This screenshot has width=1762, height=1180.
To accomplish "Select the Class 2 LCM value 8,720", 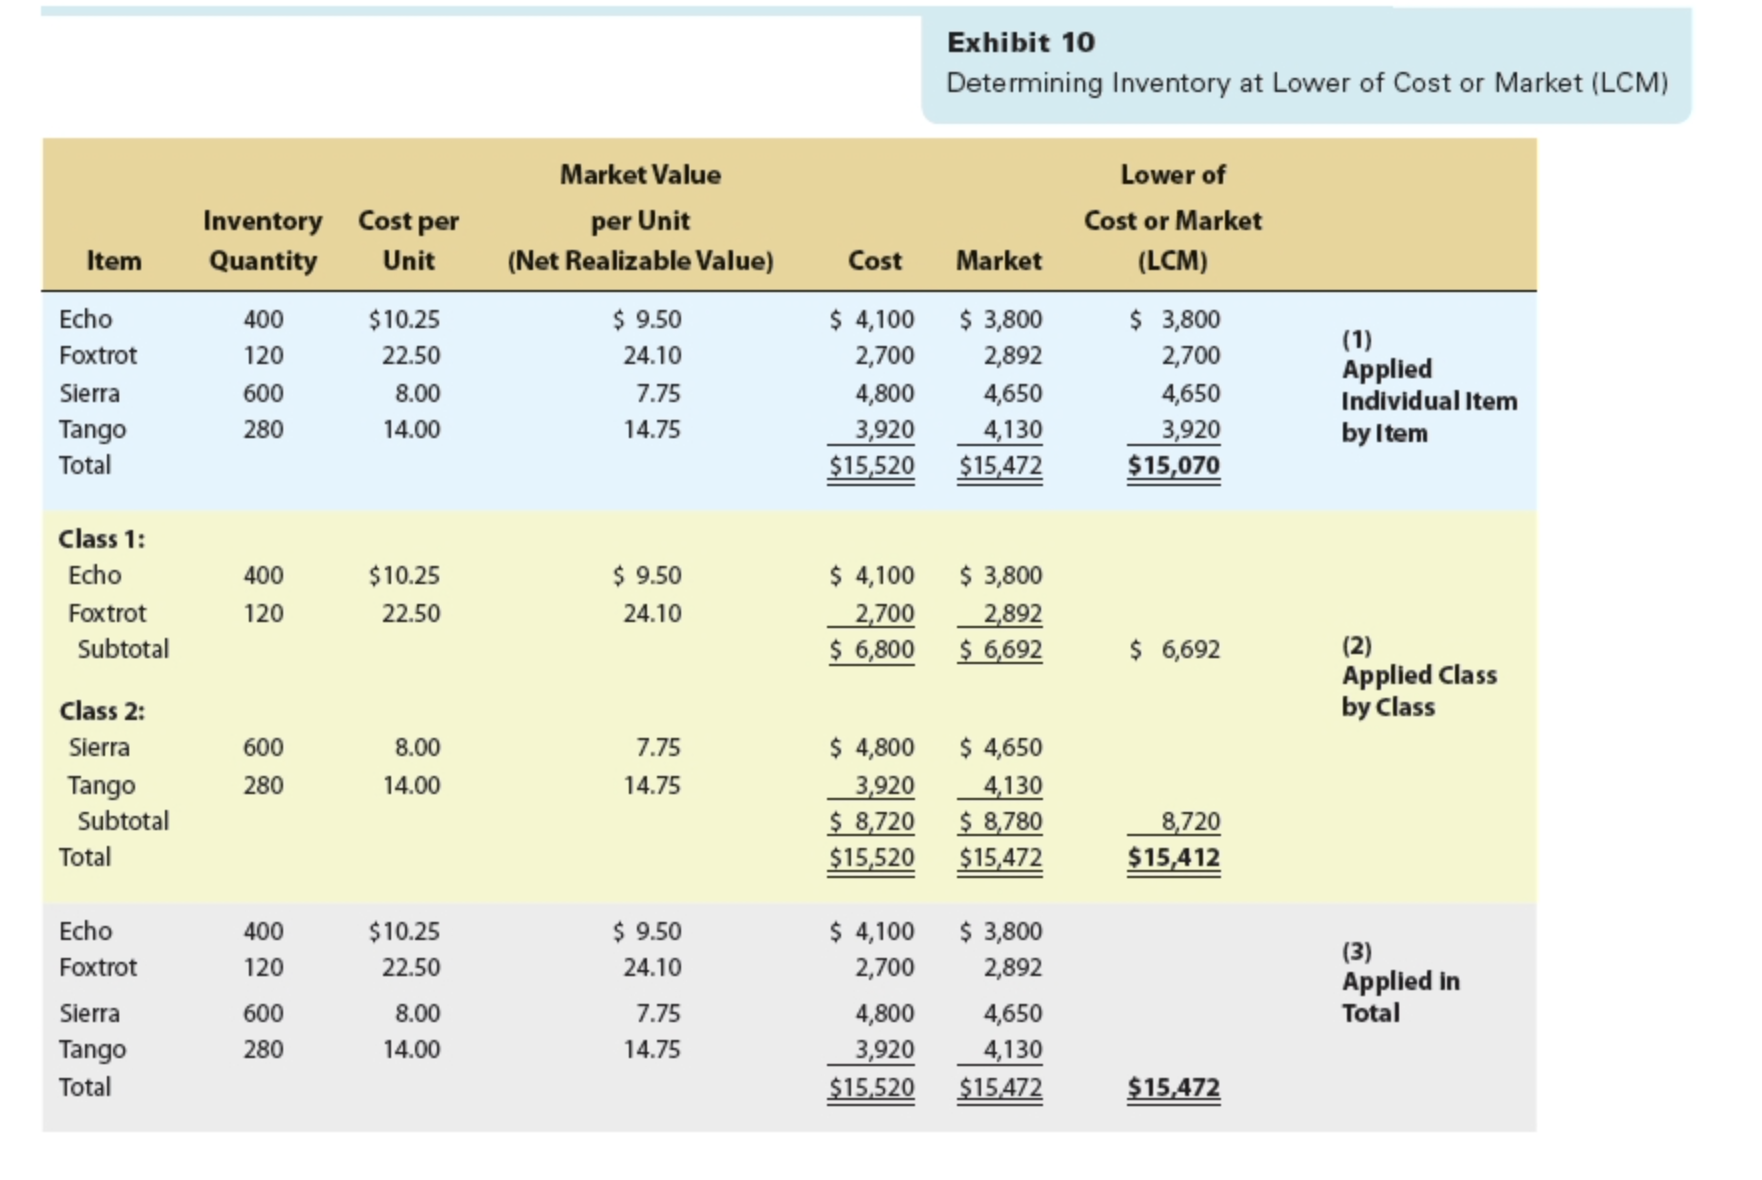I will [1190, 821].
